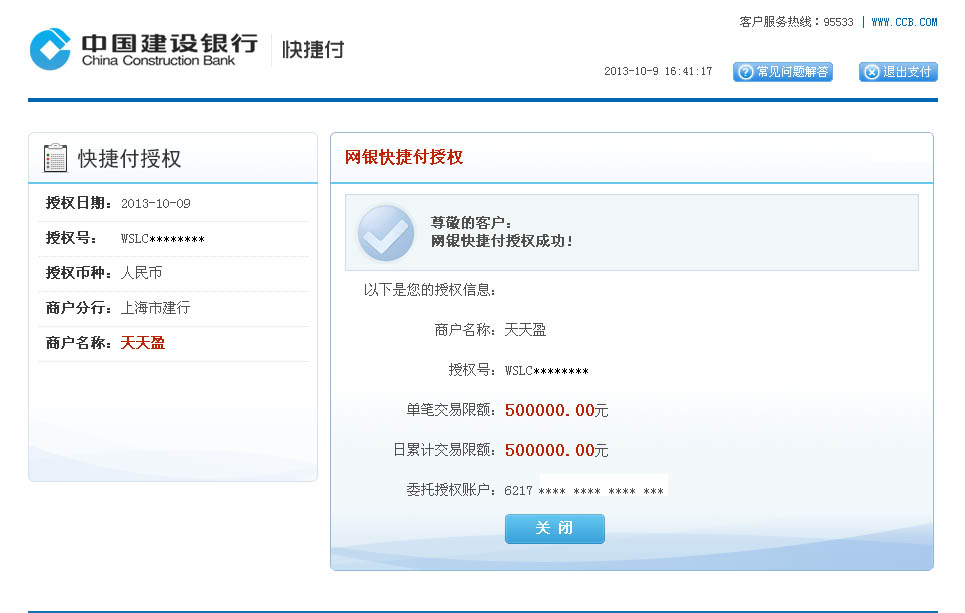Click the 网银快捷付授权成功 success message
This screenshot has height=613, width=965.
(x=502, y=241)
